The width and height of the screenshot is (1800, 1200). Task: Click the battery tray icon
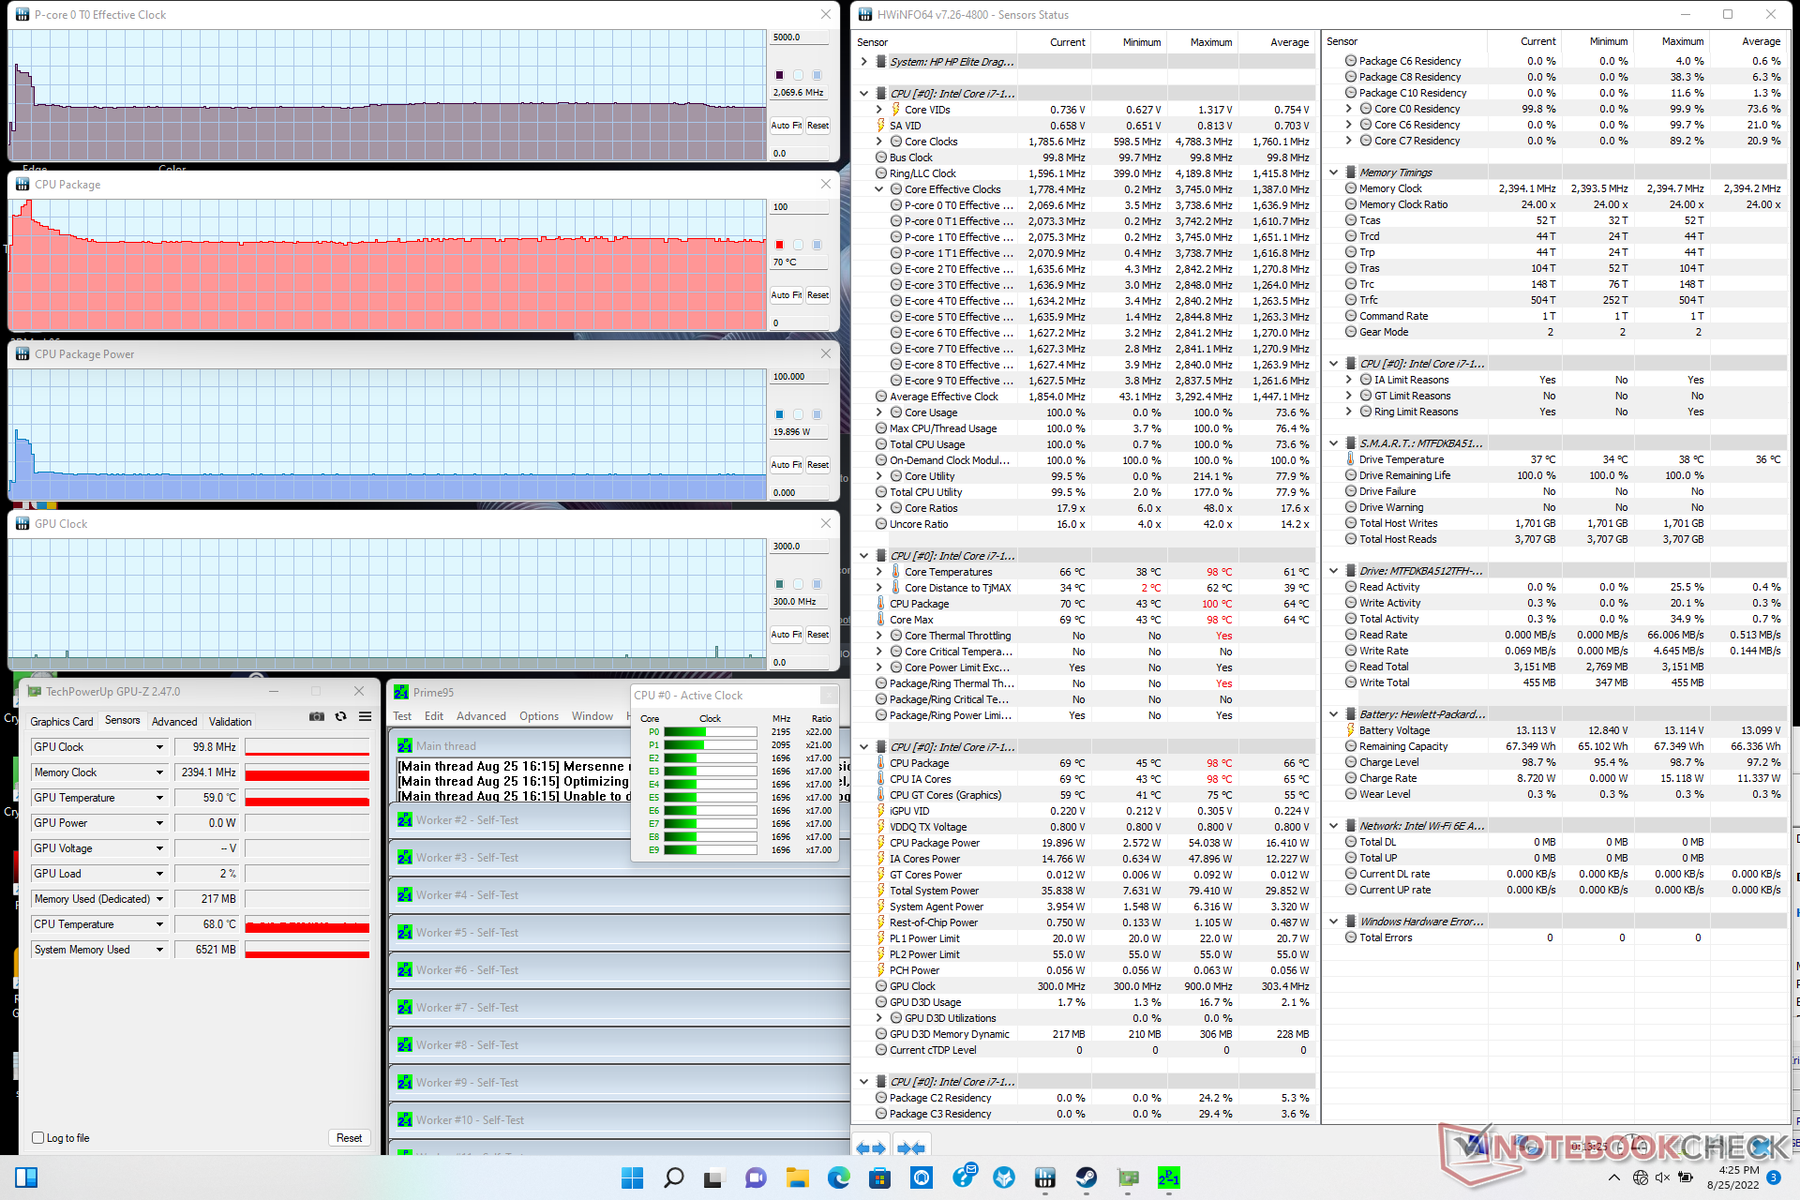(x=1686, y=1178)
